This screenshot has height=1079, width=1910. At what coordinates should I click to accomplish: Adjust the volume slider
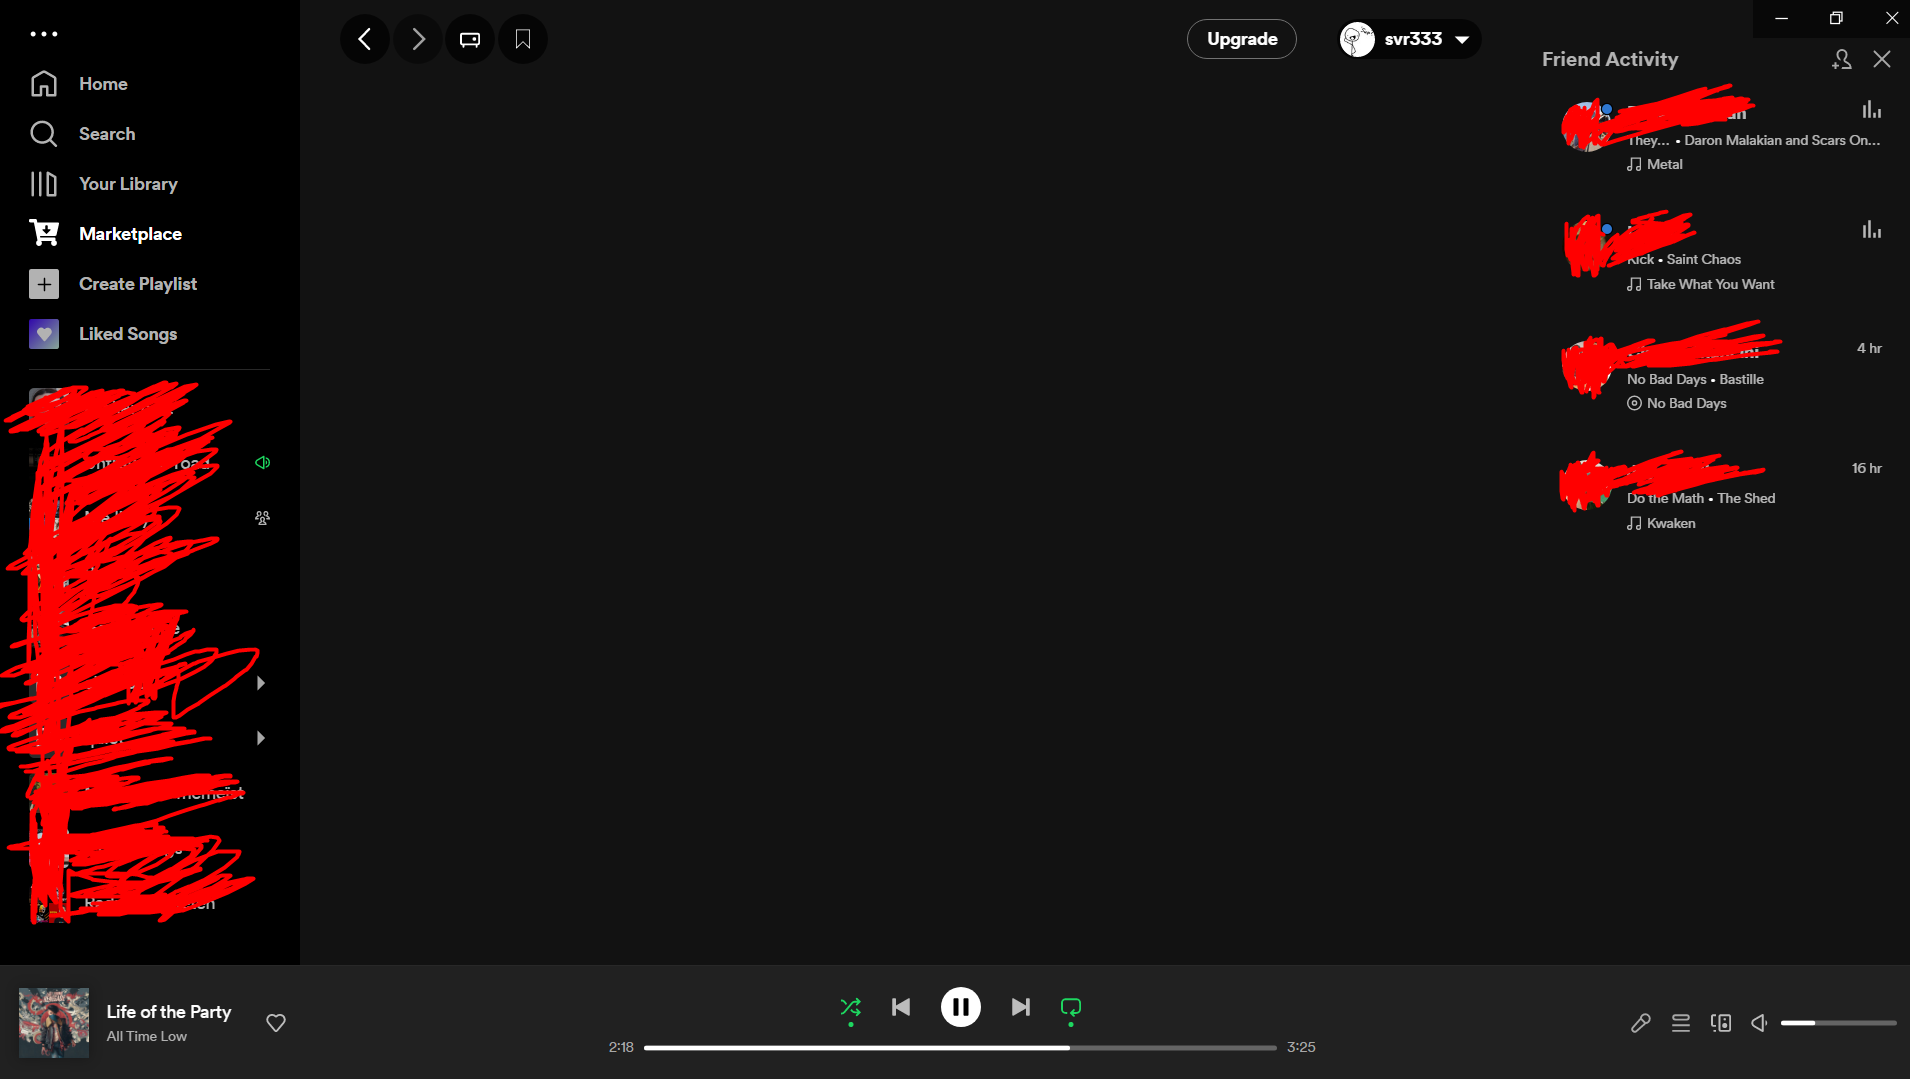click(1838, 1022)
